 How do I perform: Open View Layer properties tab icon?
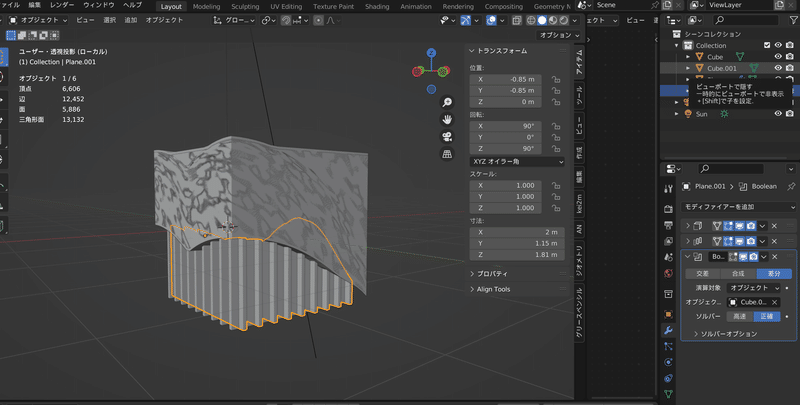[668, 241]
